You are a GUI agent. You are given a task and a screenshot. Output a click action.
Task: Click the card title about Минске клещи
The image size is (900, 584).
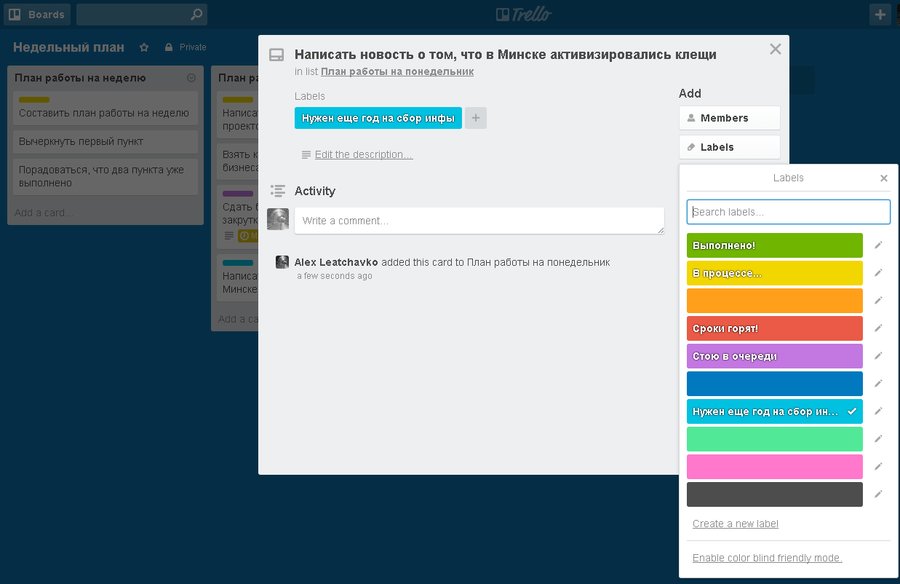coord(505,55)
